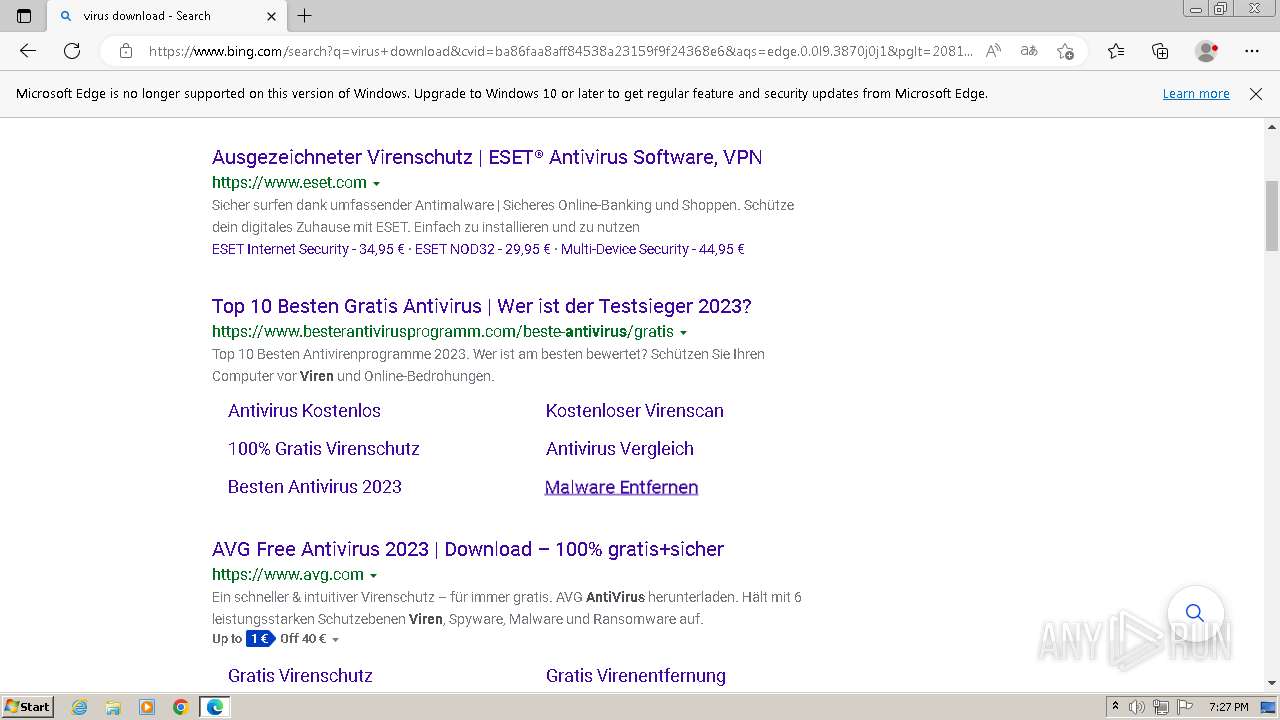Screen dimensions: 1280x720
Task: Open the volume speaker tray icon
Action: click(1137, 707)
